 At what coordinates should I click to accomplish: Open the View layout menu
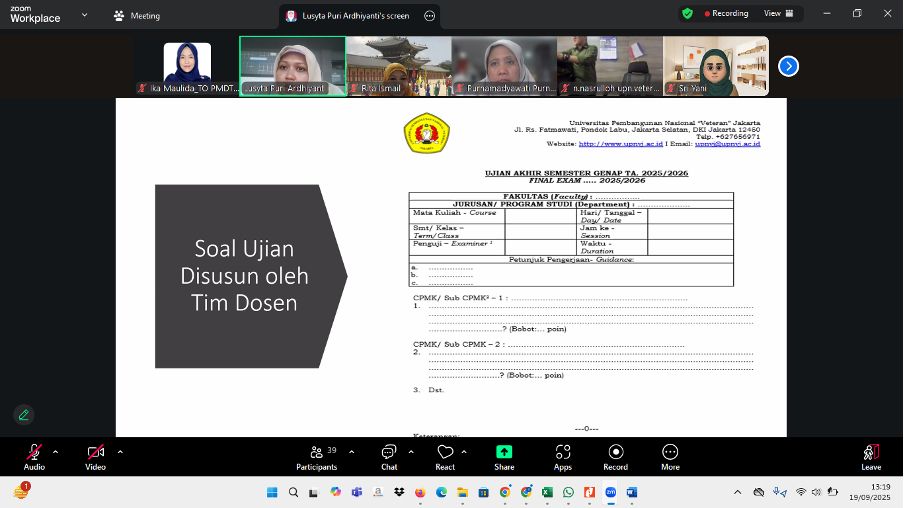click(778, 14)
